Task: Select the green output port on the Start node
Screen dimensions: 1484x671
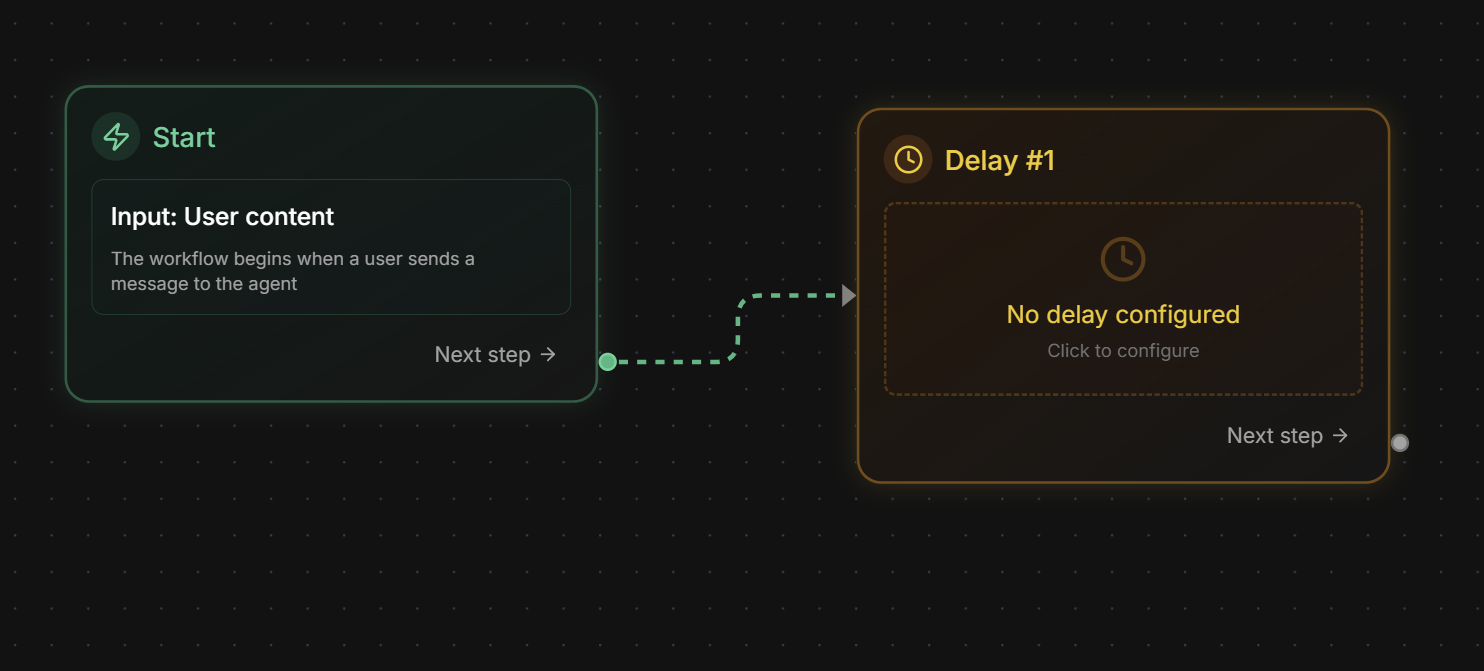Action: (607, 362)
